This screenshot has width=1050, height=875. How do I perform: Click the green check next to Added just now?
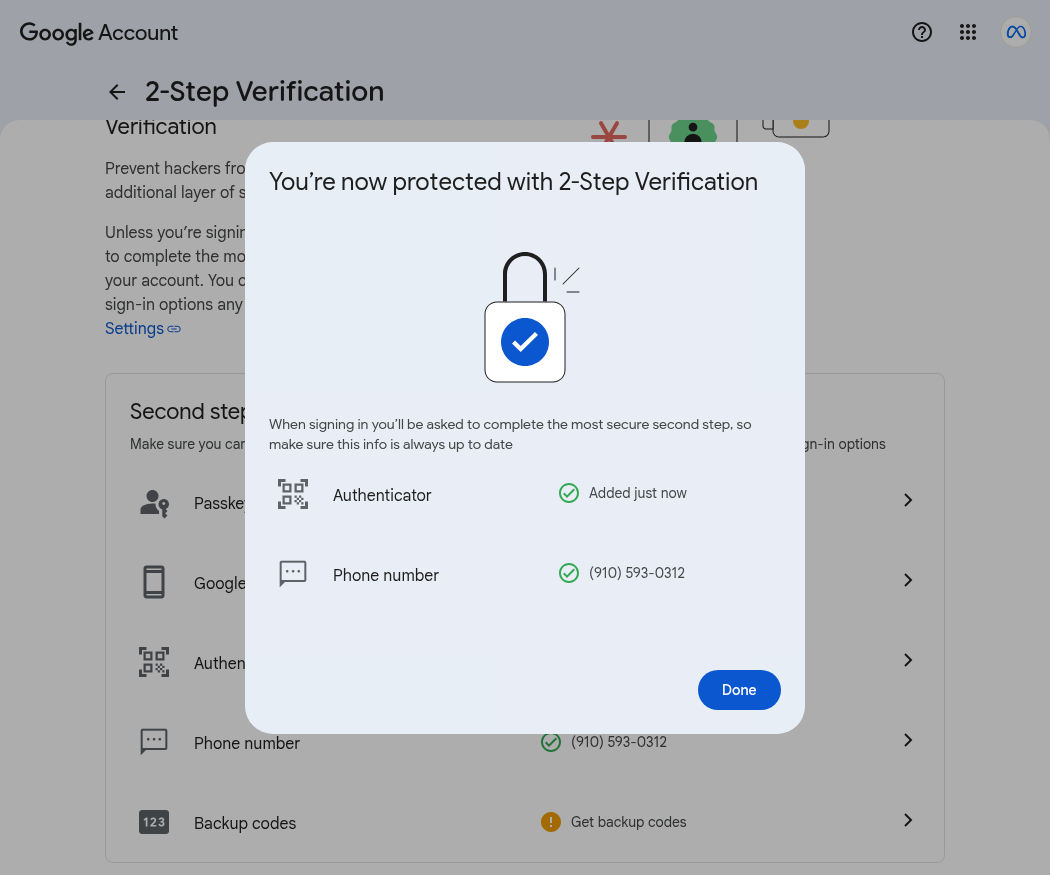tap(569, 493)
